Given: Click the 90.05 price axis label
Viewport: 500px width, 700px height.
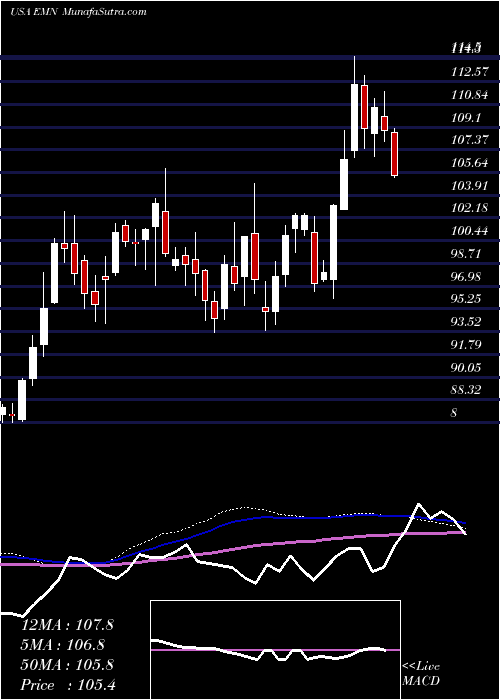Looking at the screenshot, I should (x=464, y=367).
